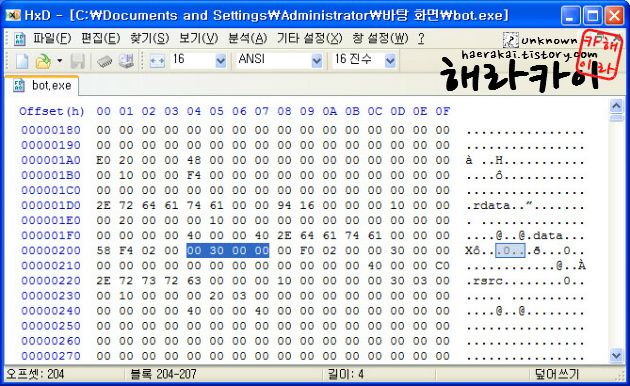Click the Open RAM chip icon
The width and height of the screenshot is (630, 386).
(104, 61)
